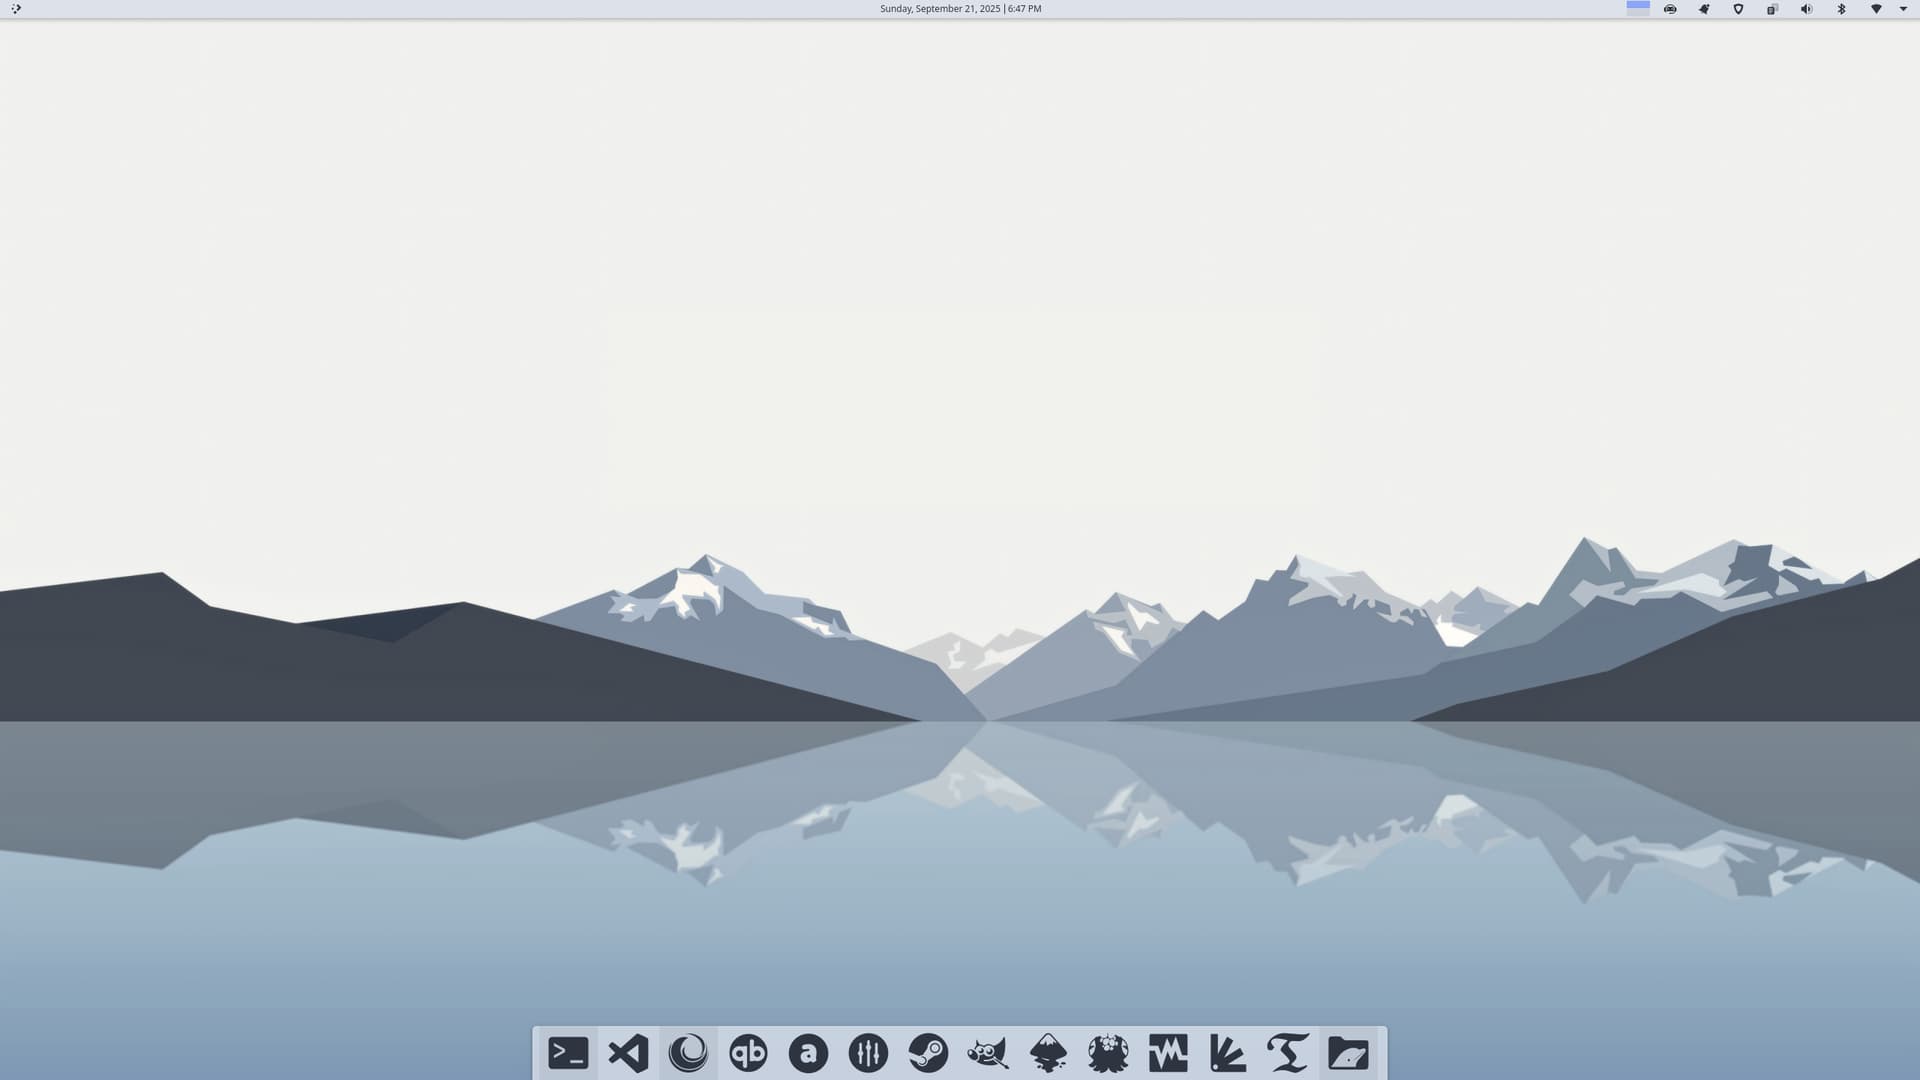
Task: Open the Dolphin file manager folder icon
Action: [x=1348, y=1053]
